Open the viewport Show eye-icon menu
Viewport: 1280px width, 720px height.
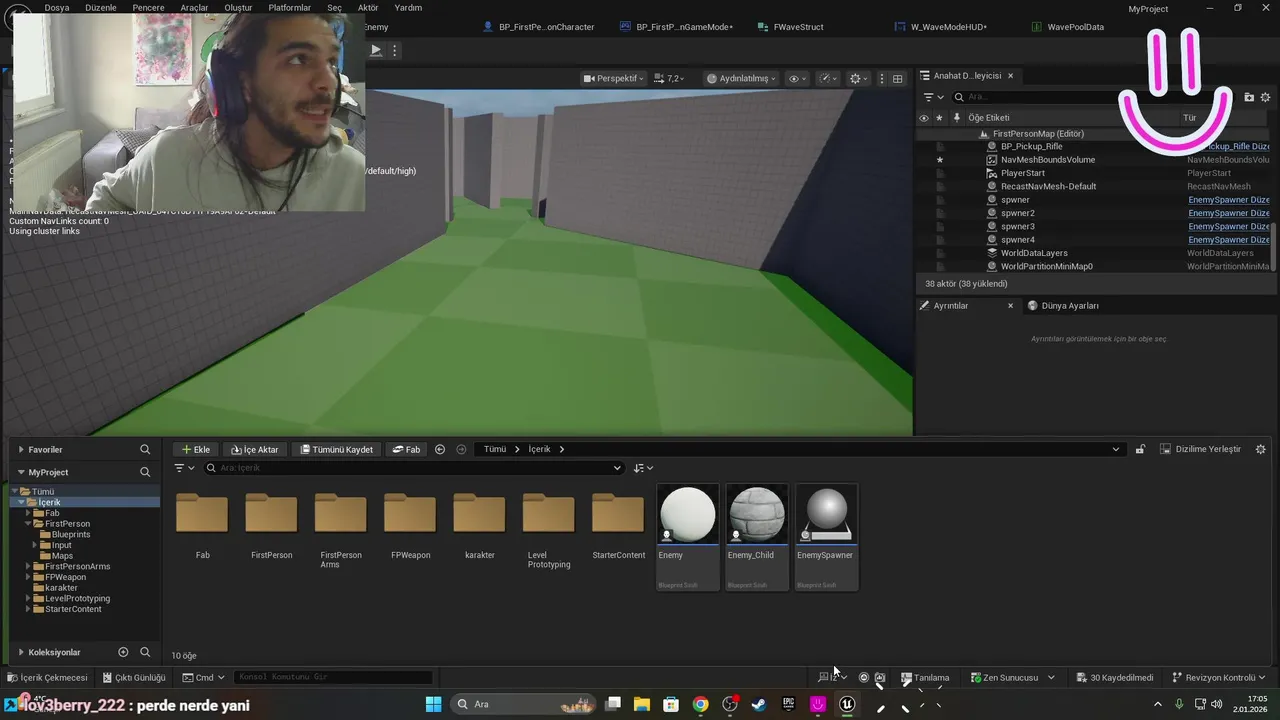coord(797,78)
